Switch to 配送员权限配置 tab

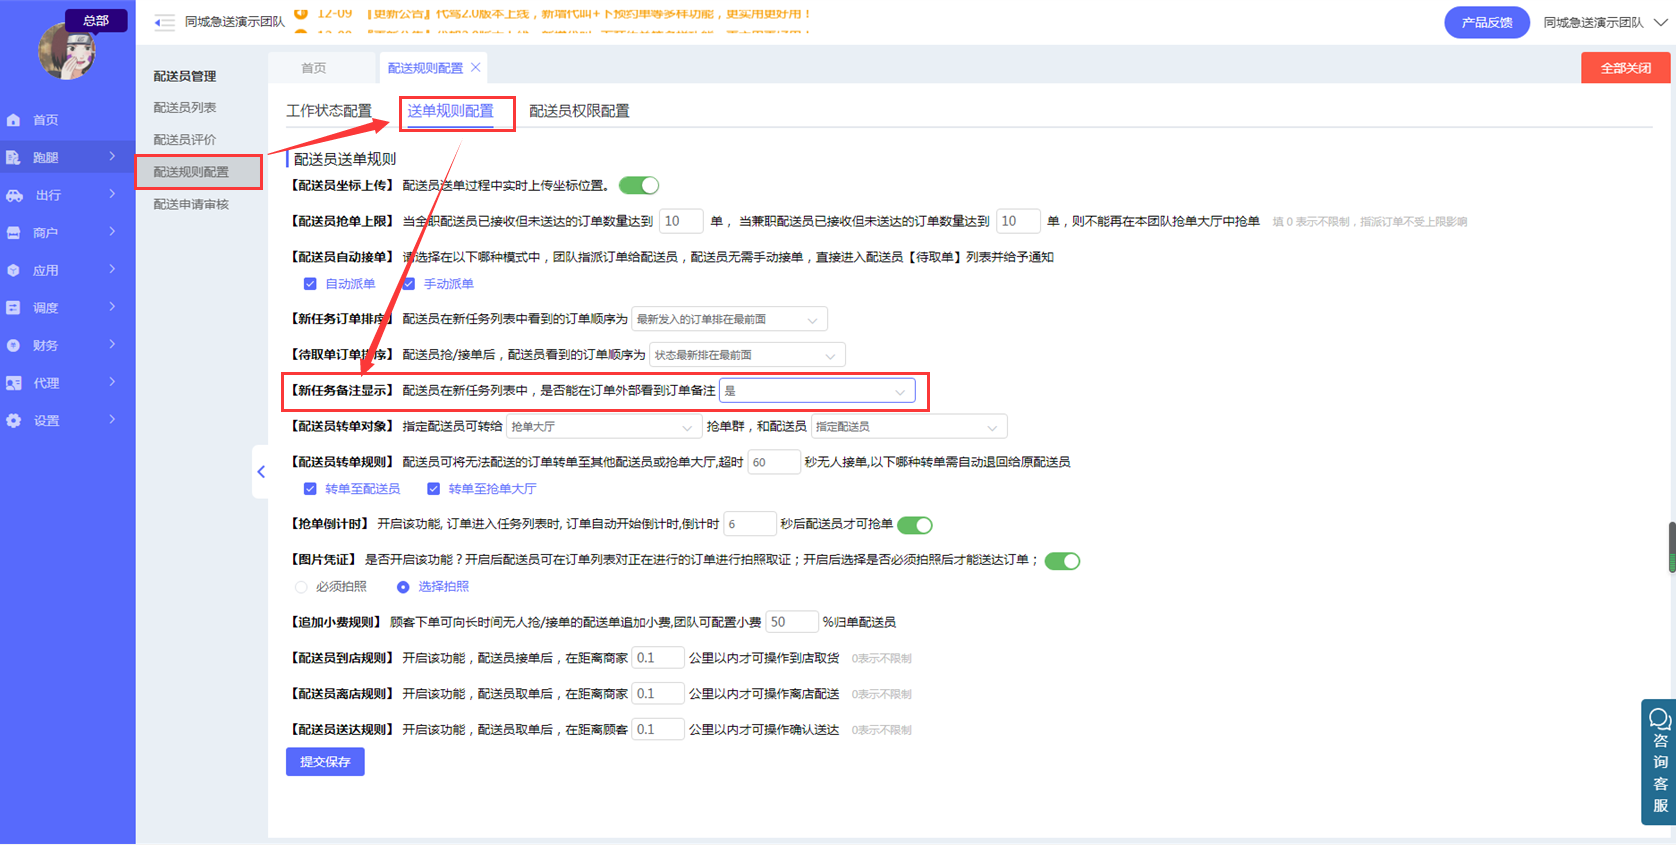579,111
